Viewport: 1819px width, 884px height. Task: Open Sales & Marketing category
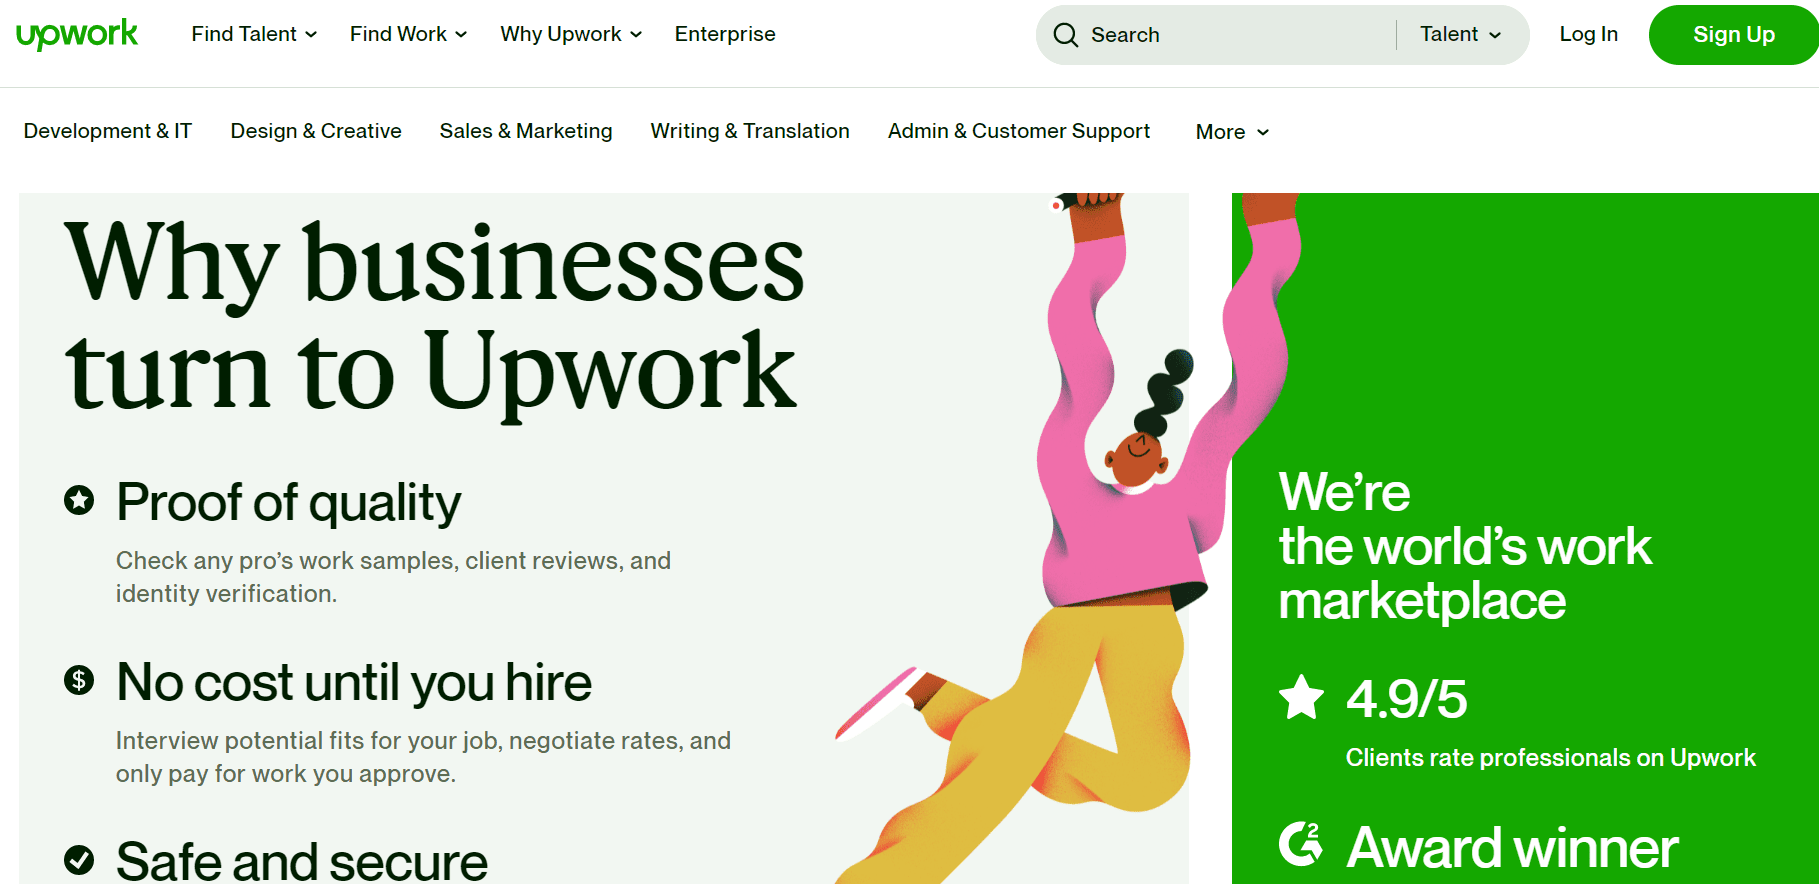pyautogui.click(x=526, y=131)
